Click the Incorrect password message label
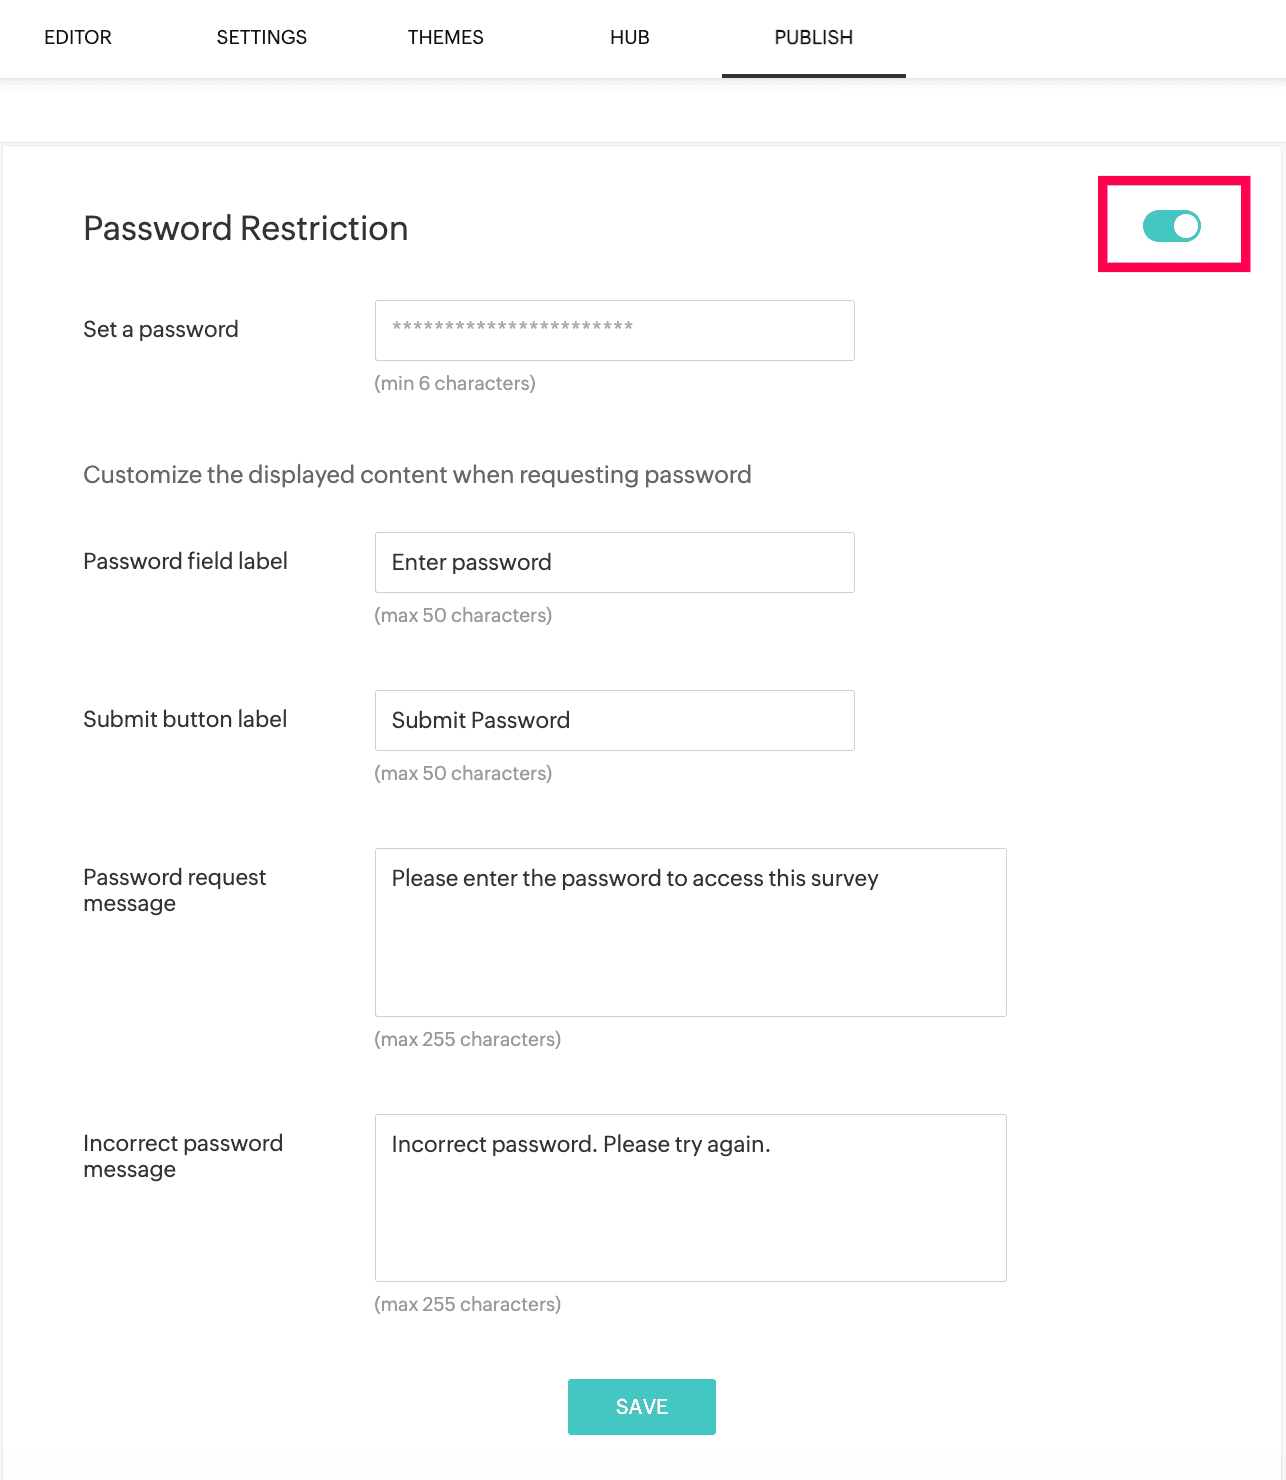The image size is (1286, 1480). pyautogui.click(x=183, y=1156)
